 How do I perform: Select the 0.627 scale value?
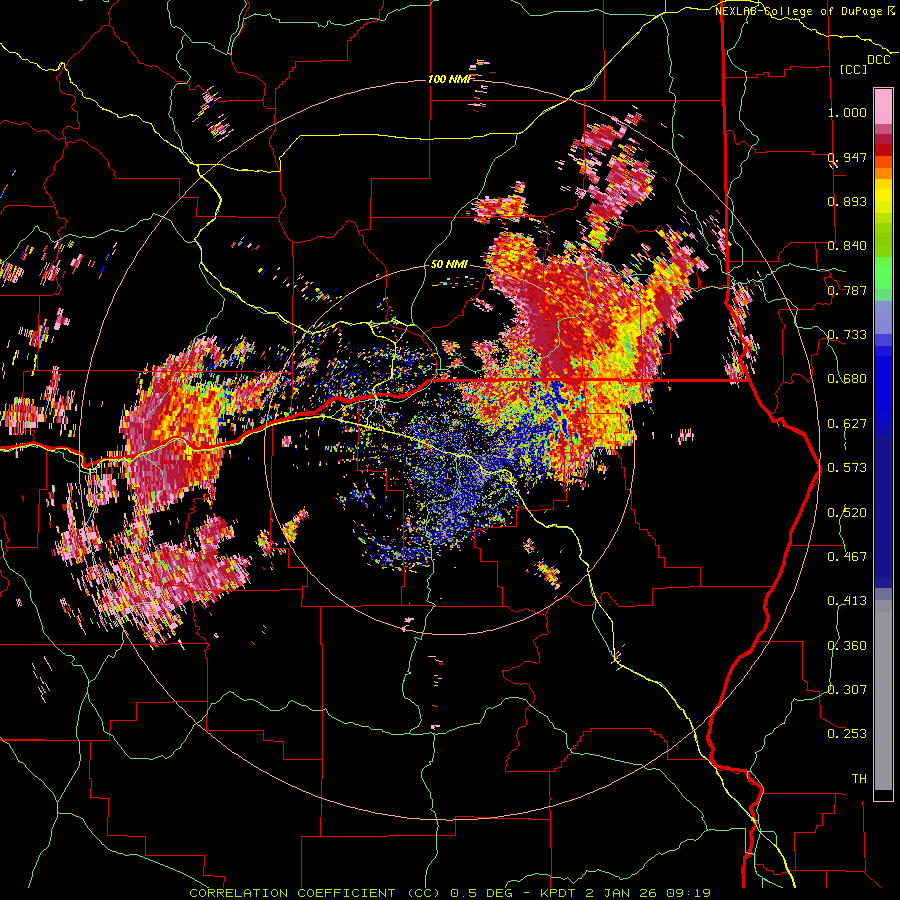pyautogui.click(x=847, y=424)
